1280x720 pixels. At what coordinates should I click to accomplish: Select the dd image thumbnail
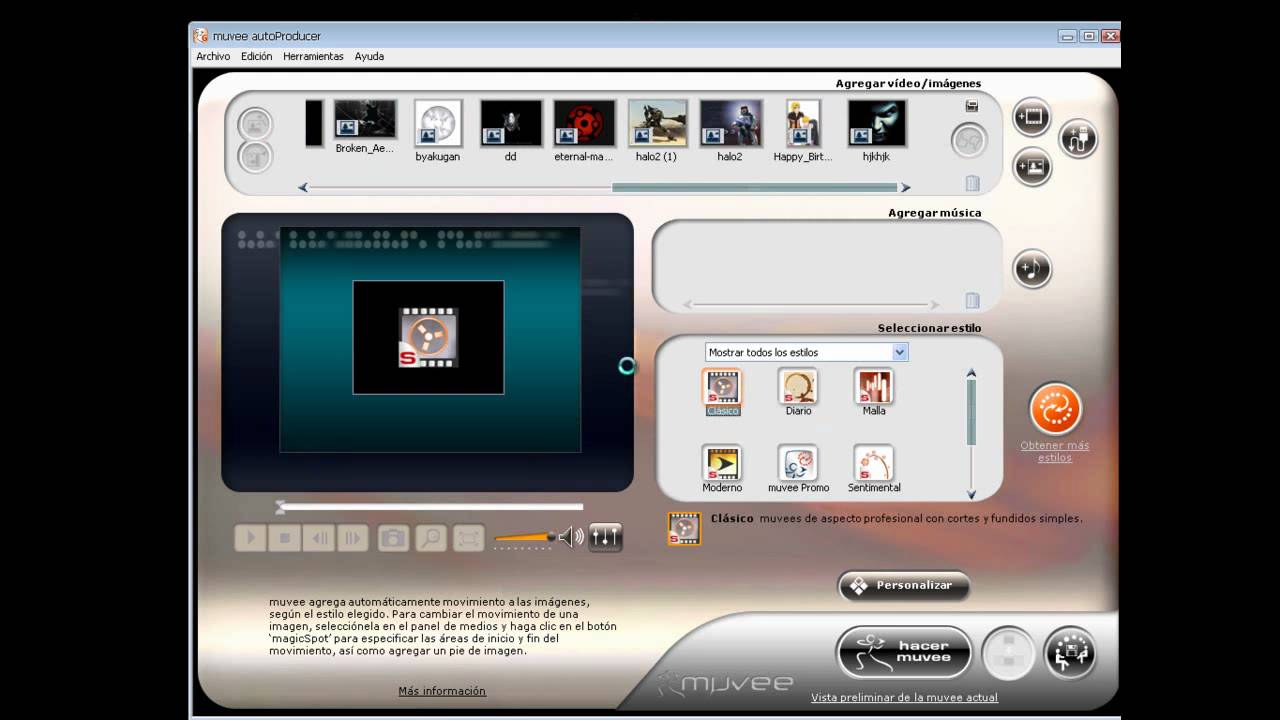point(511,123)
